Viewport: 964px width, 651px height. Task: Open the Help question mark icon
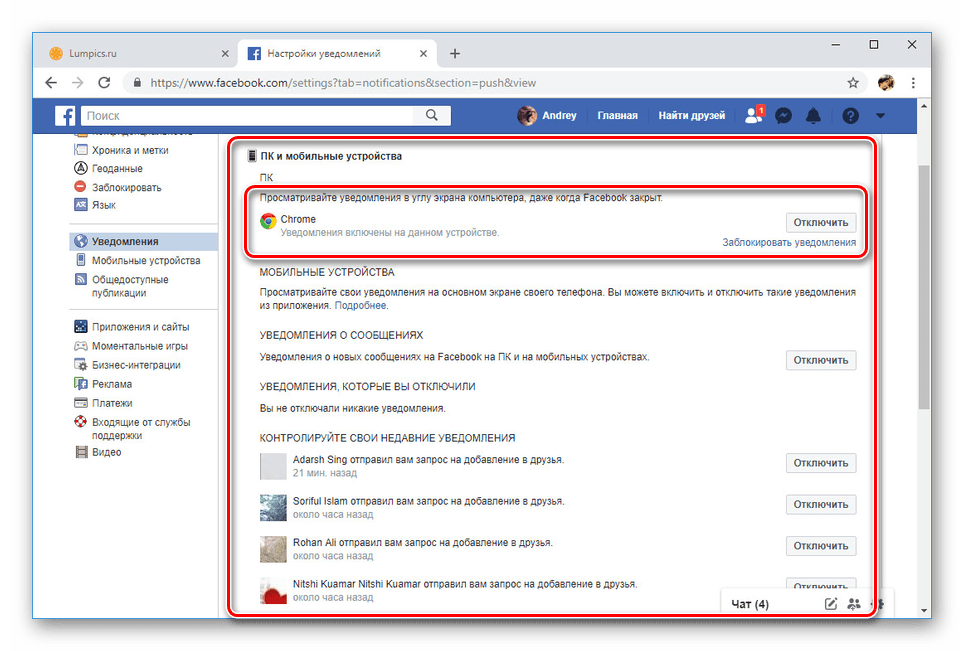pos(850,116)
